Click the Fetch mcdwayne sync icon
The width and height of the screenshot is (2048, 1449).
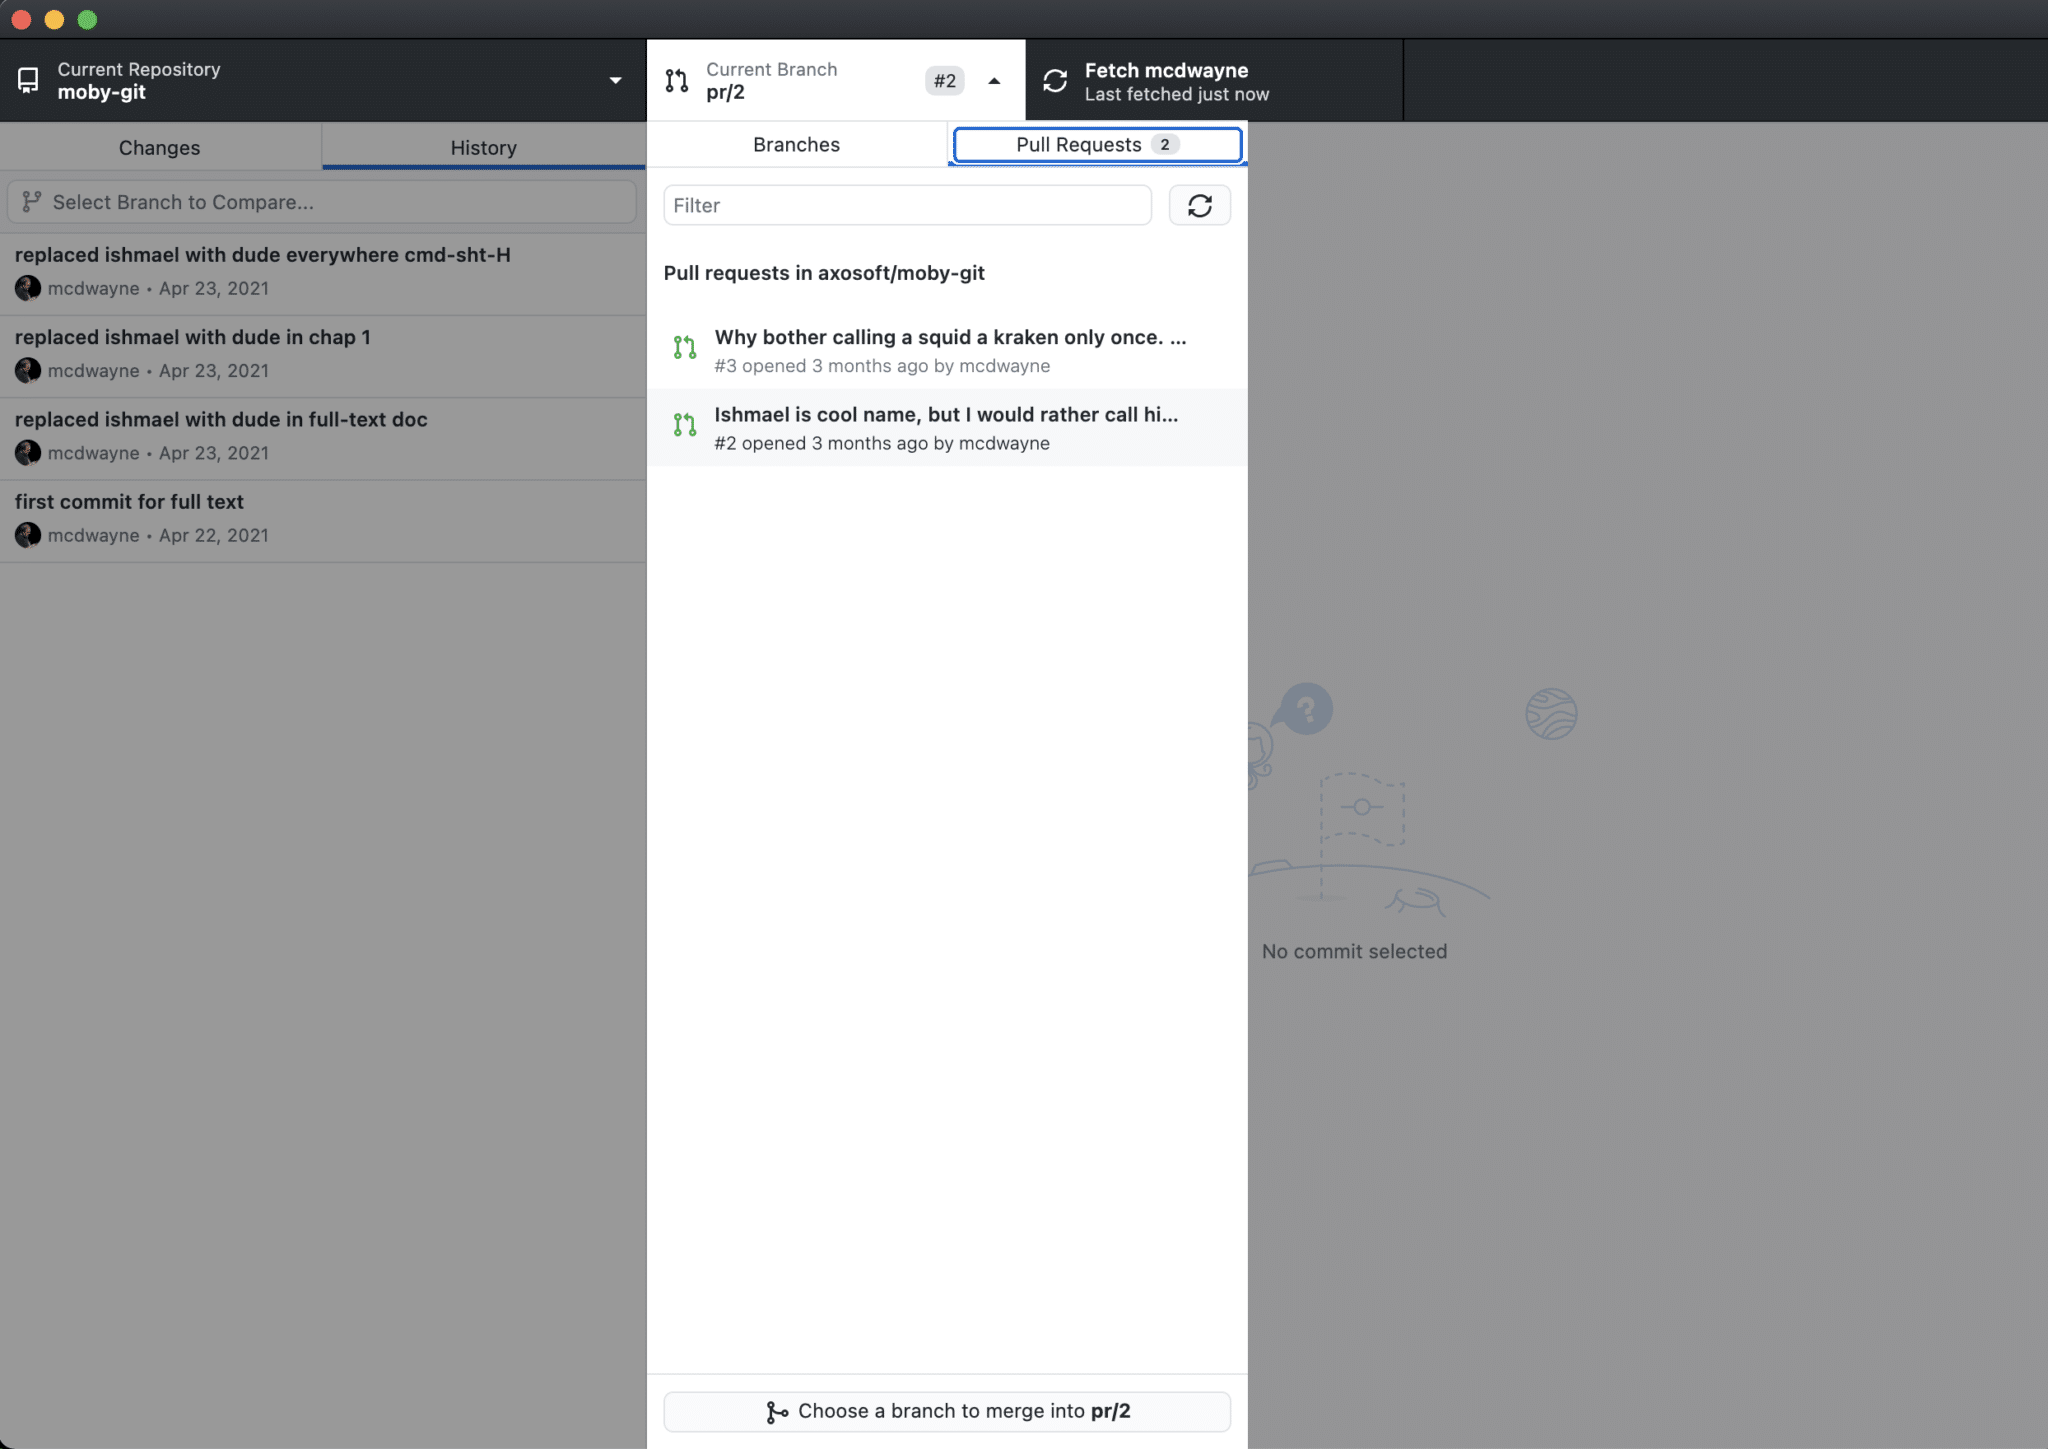point(1054,80)
